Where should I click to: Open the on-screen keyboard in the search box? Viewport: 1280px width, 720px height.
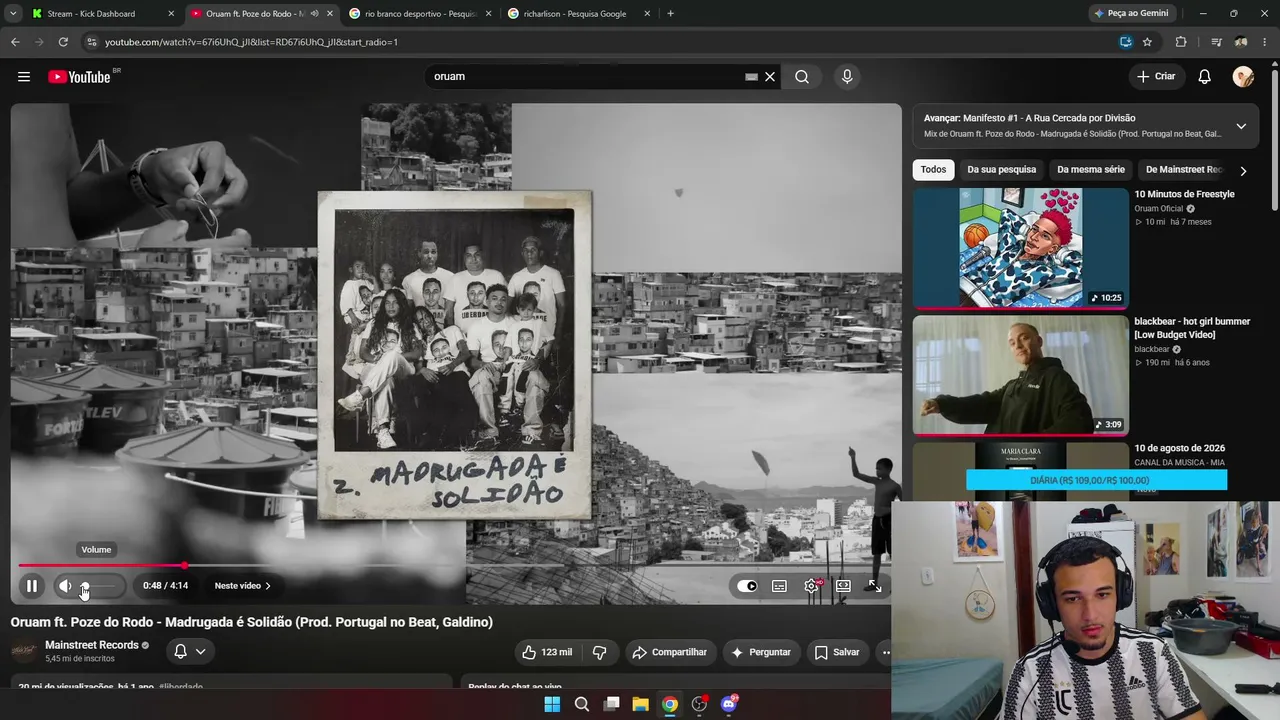click(x=751, y=77)
